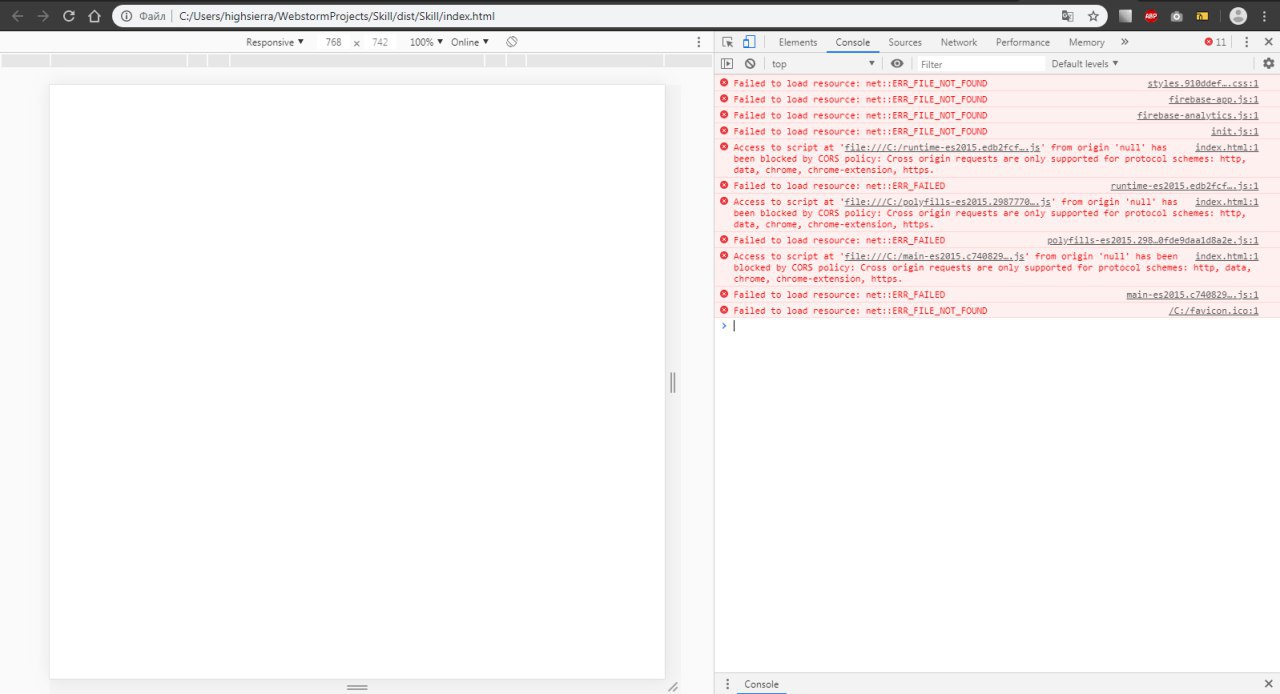View site information icon in address bar
Screen dimensions: 1280x694
(x=127, y=16)
